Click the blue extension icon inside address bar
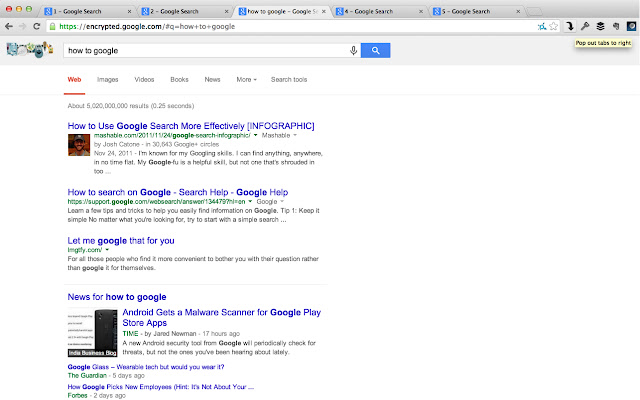 pos(542,27)
